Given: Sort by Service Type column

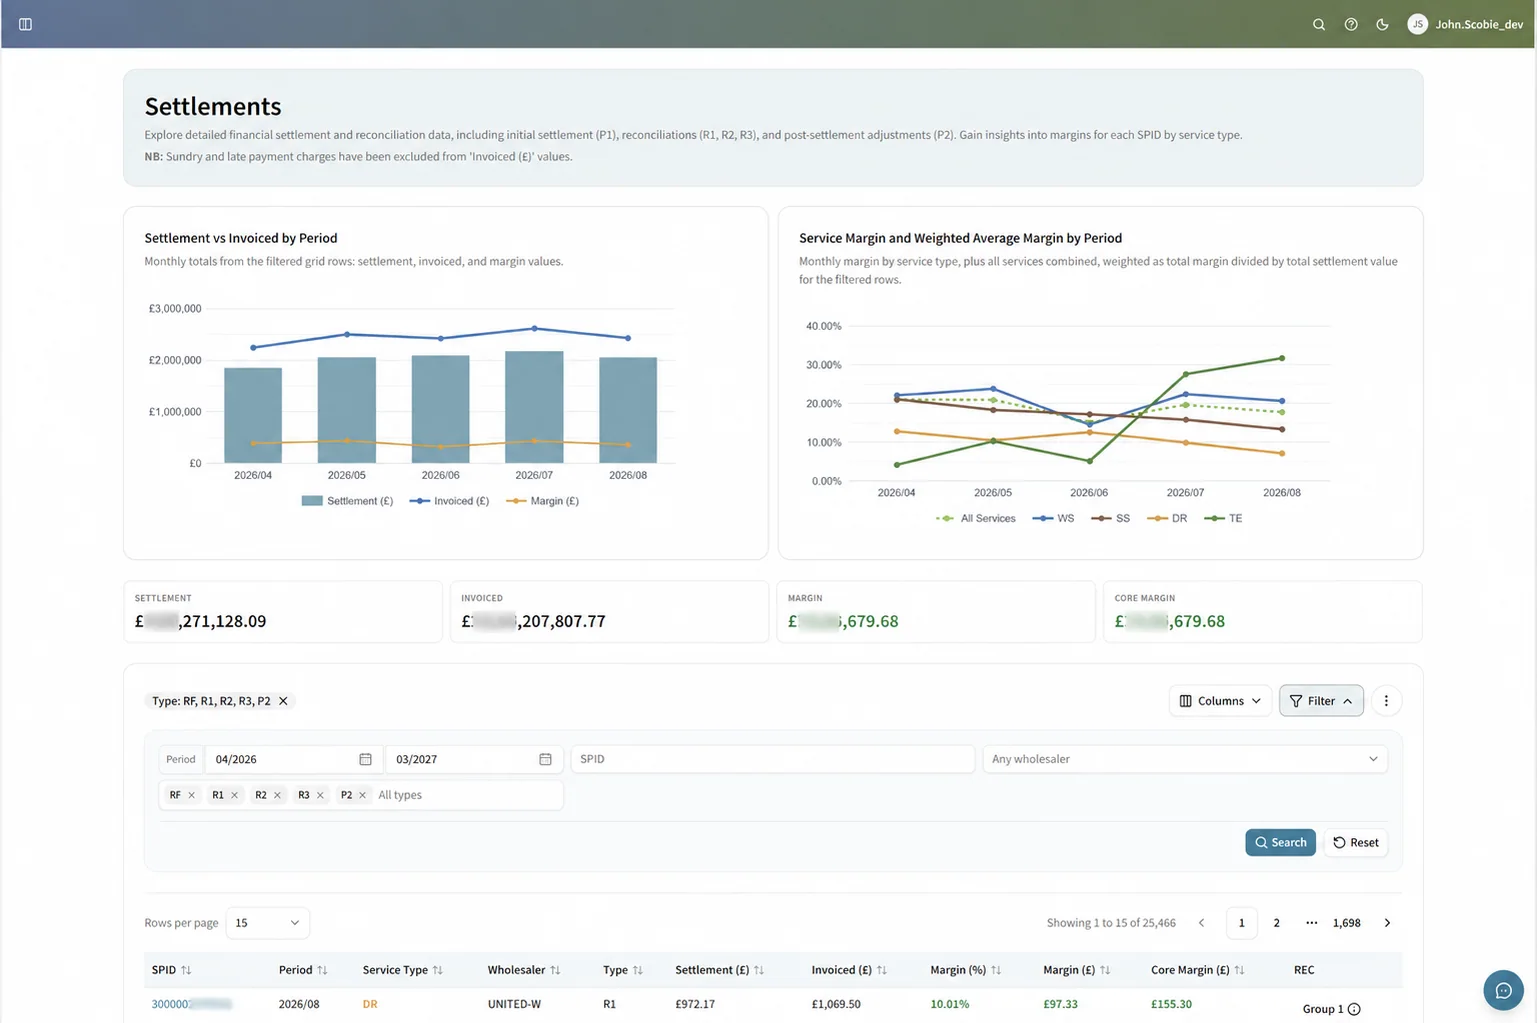Looking at the screenshot, I should (402, 970).
